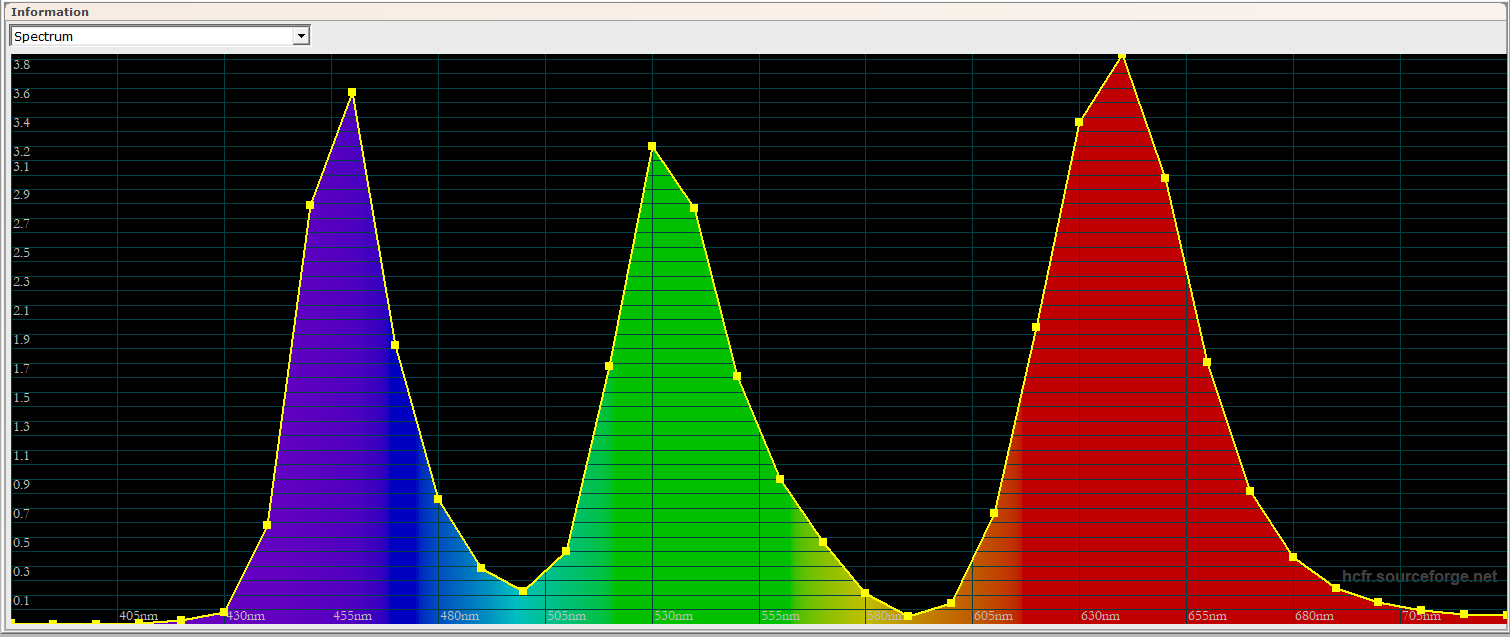Click the 630nm axis label
The image size is (1510, 637).
(1100, 616)
